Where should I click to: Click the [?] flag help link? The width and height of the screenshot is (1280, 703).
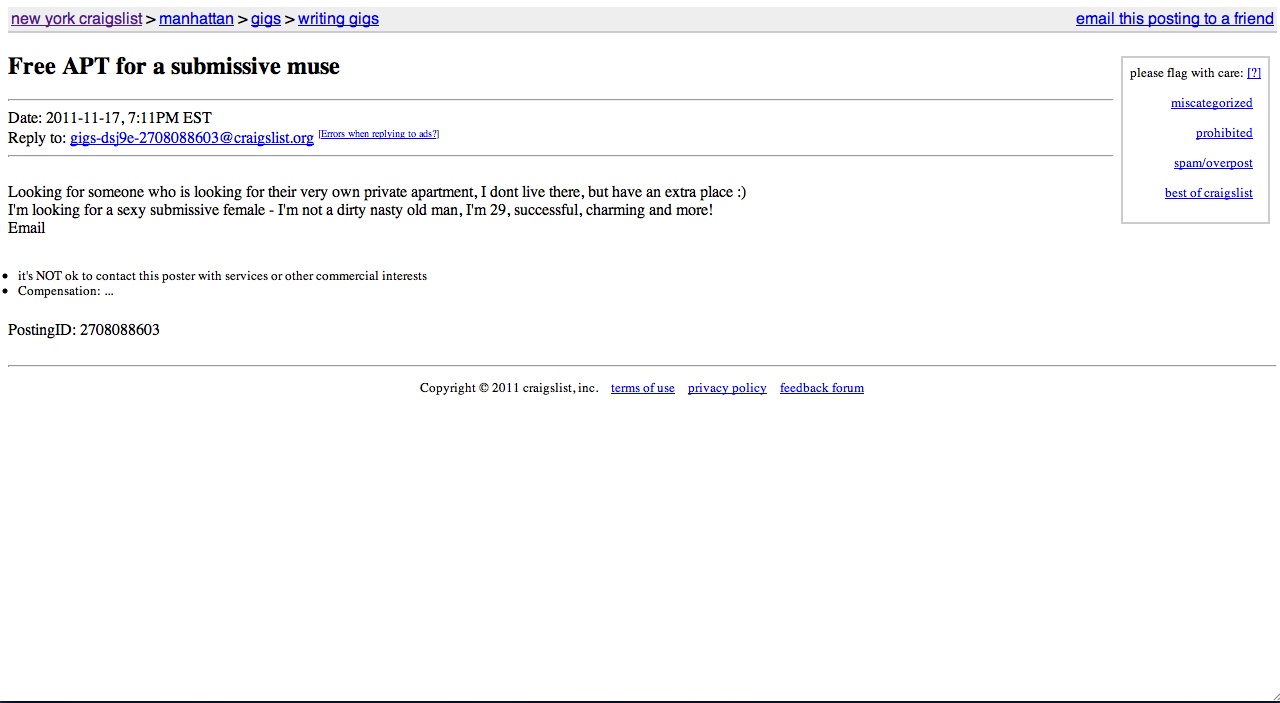coord(1253,73)
